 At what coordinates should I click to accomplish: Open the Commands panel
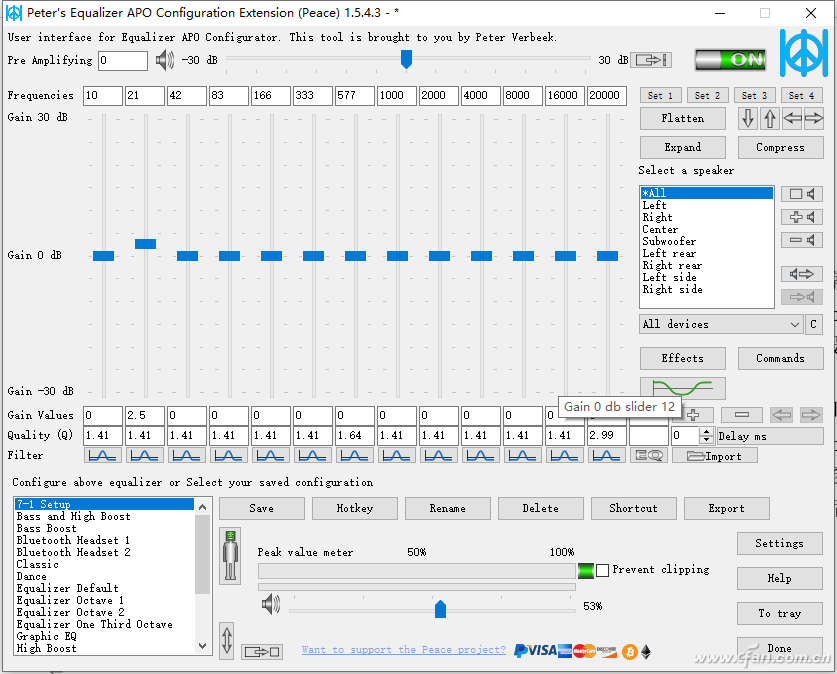pos(780,358)
